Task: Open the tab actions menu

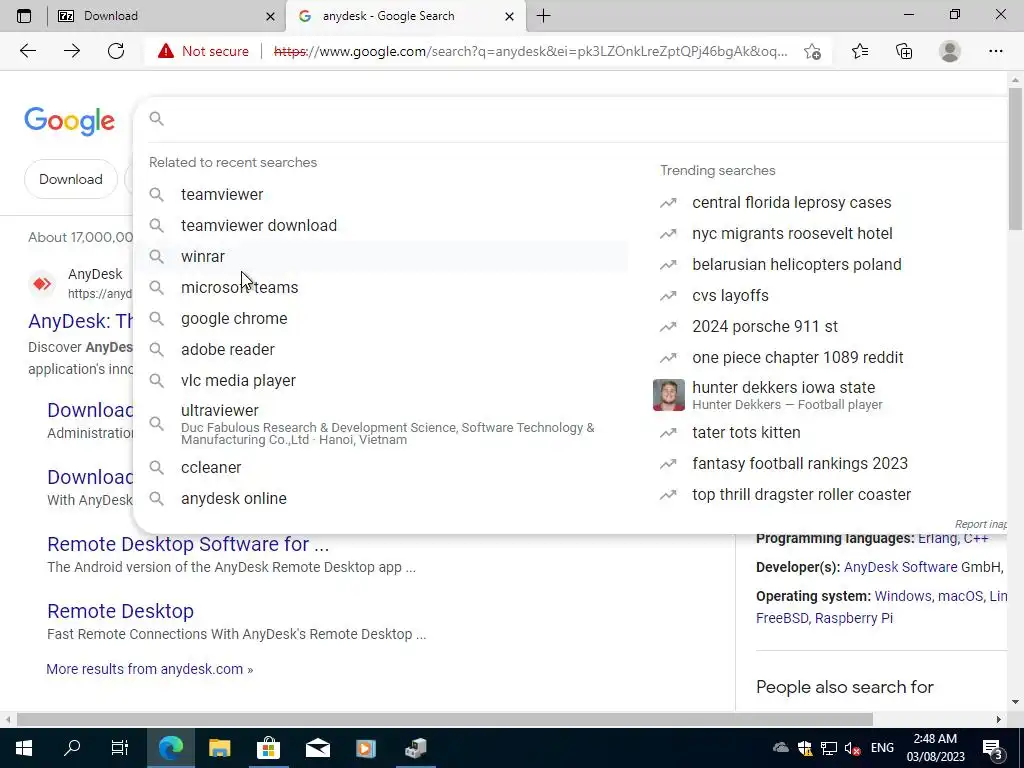Action: pos(24,16)
